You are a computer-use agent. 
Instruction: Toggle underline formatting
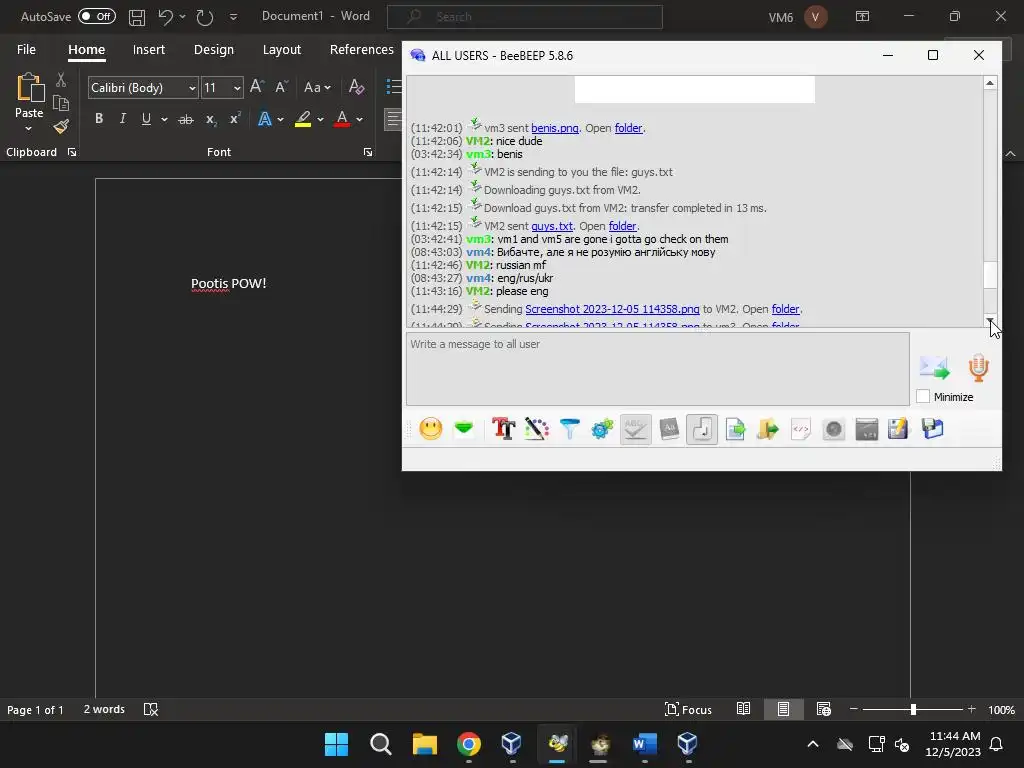[x=146, y=119]
